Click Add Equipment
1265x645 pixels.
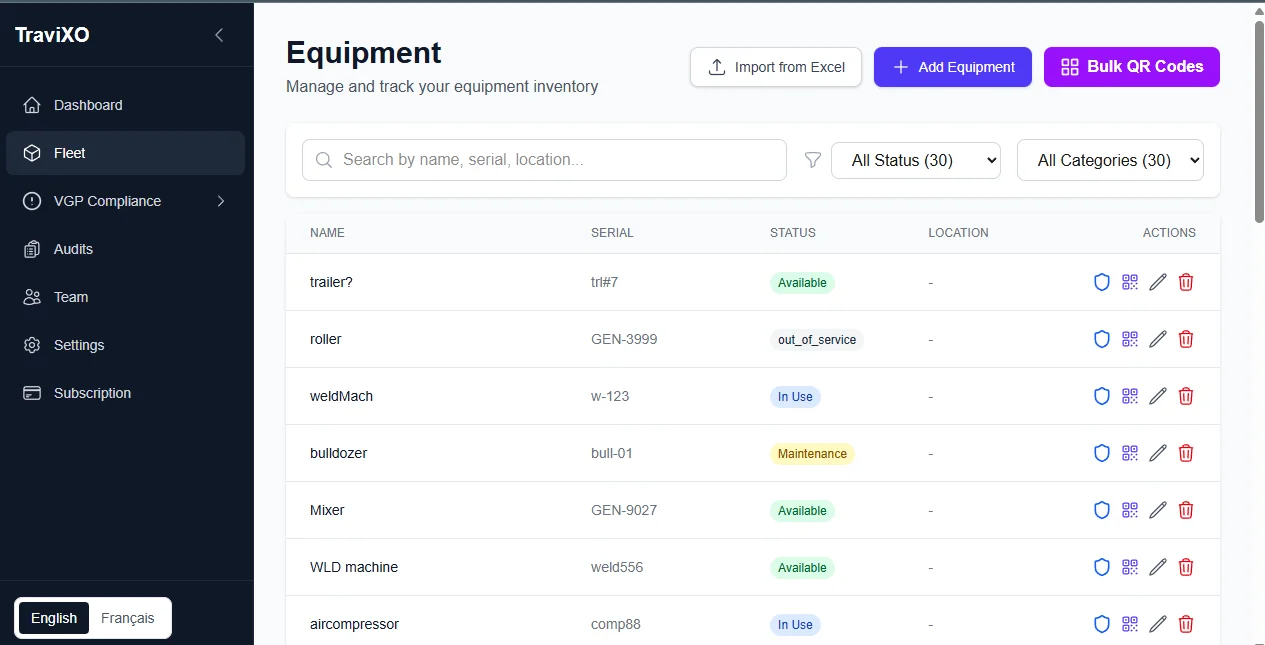pyautogui.click(x=952, y=67)
